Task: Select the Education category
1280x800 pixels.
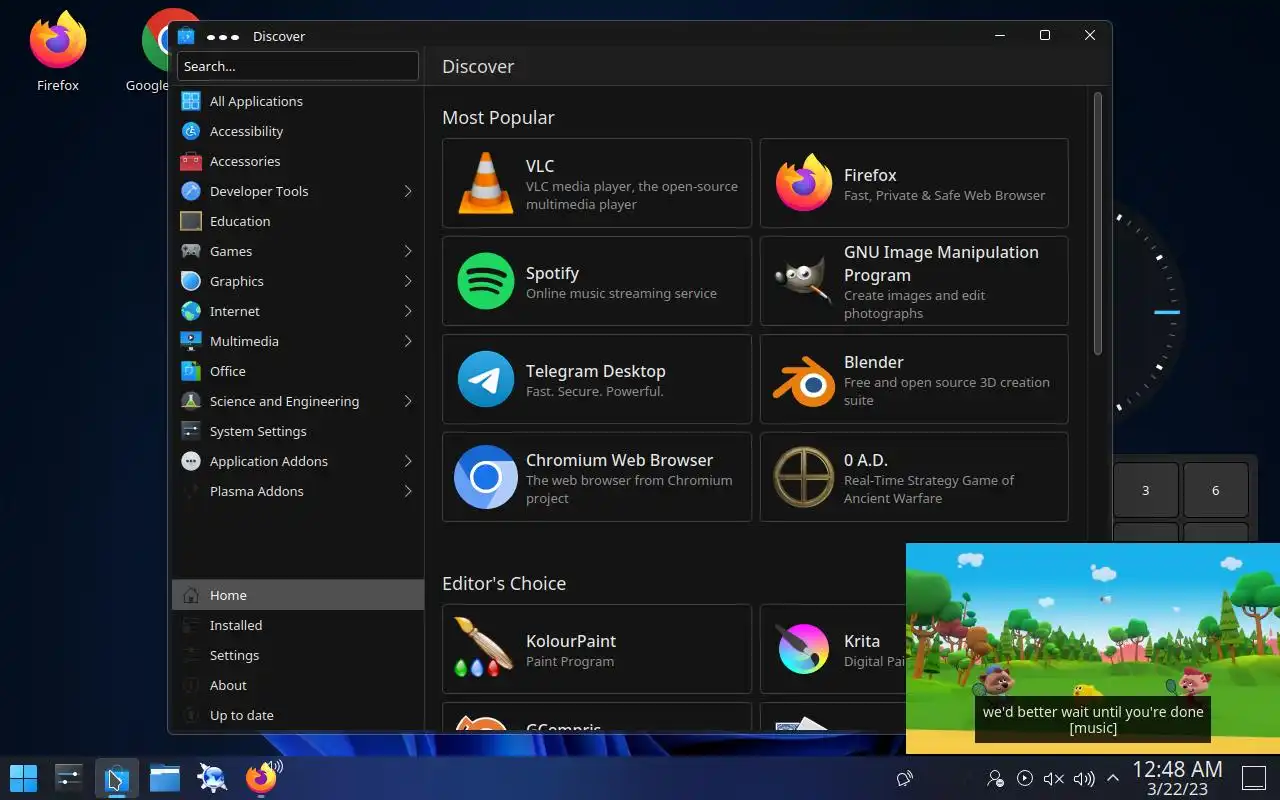Action: [x=298, y=221]
